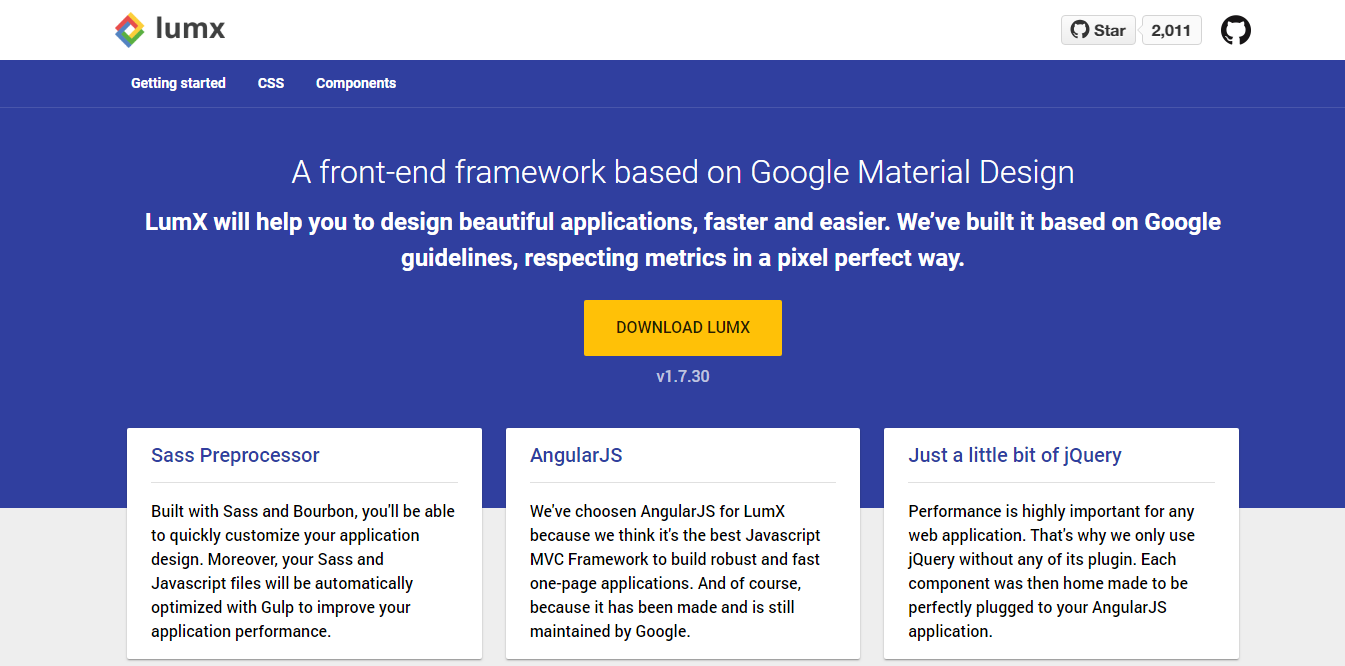The width and height of the screenshot is (1345, 666).
Task: Click the subtitle beginning LumX will help you
Action: pos(683,240)
